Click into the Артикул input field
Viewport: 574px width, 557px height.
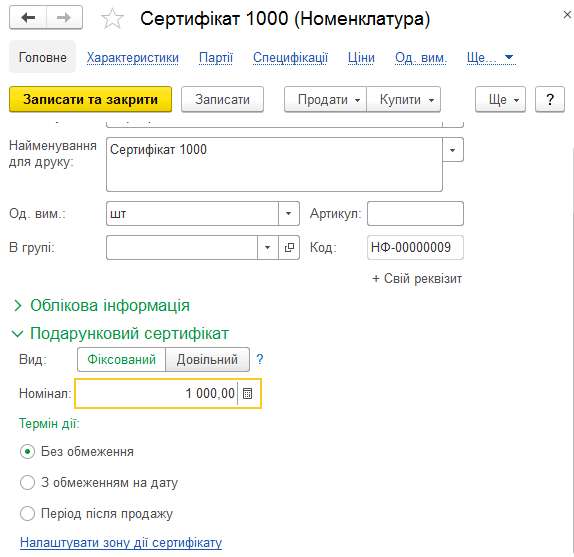coord(415,213)
